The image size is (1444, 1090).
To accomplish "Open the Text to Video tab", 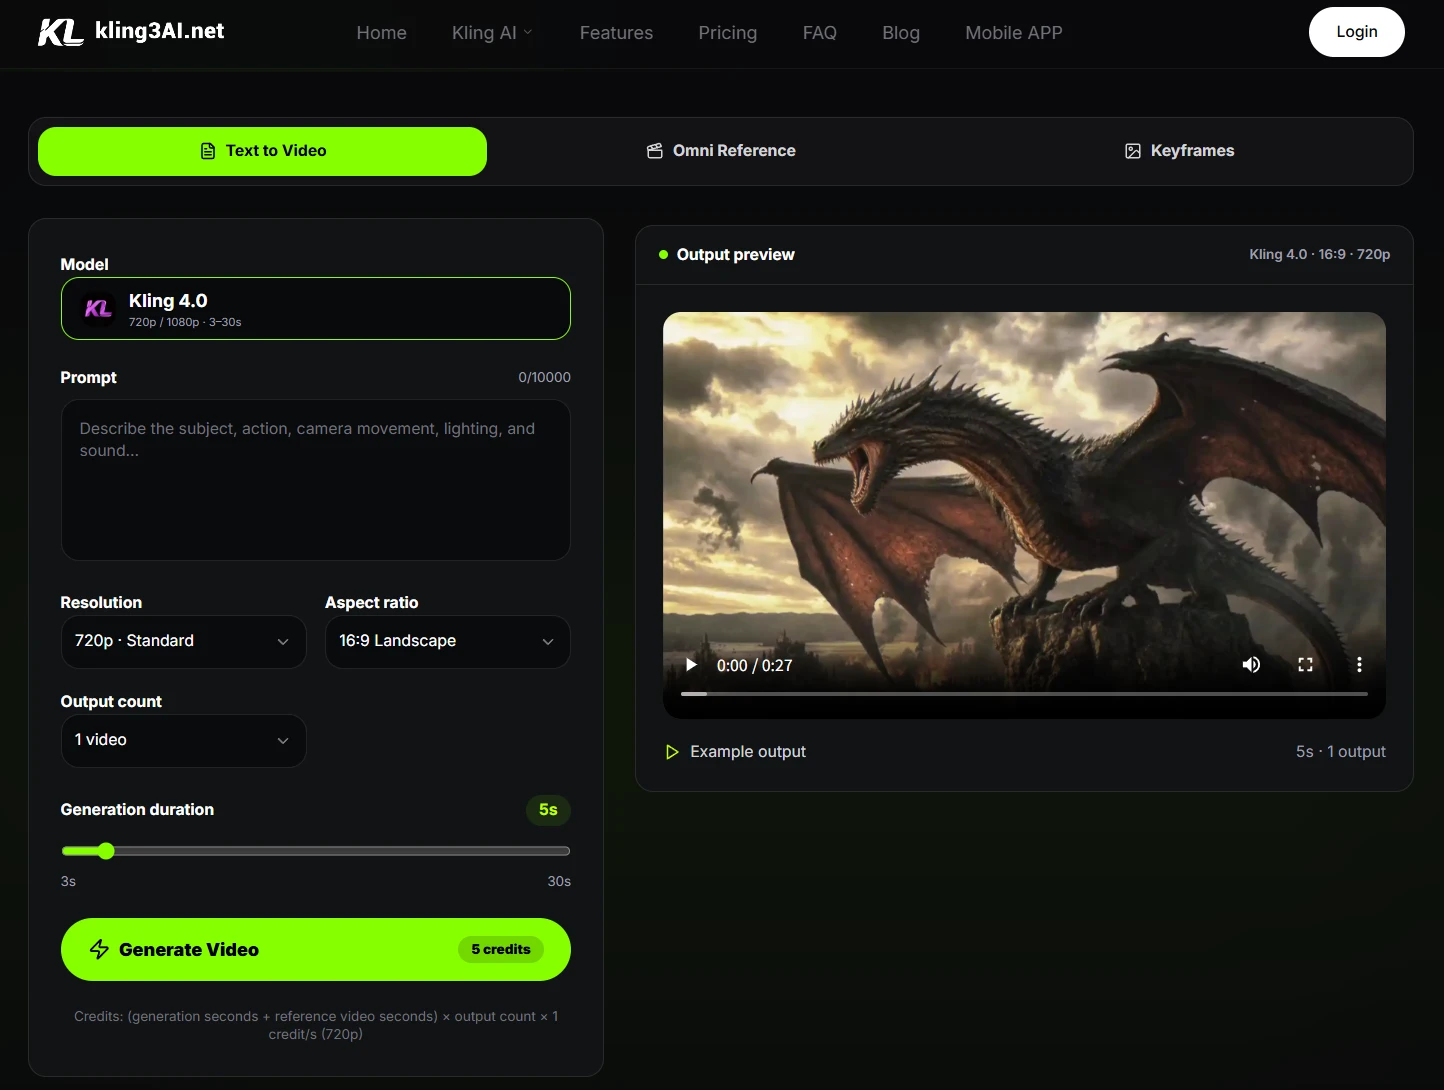I will click(x=262, y=151).
